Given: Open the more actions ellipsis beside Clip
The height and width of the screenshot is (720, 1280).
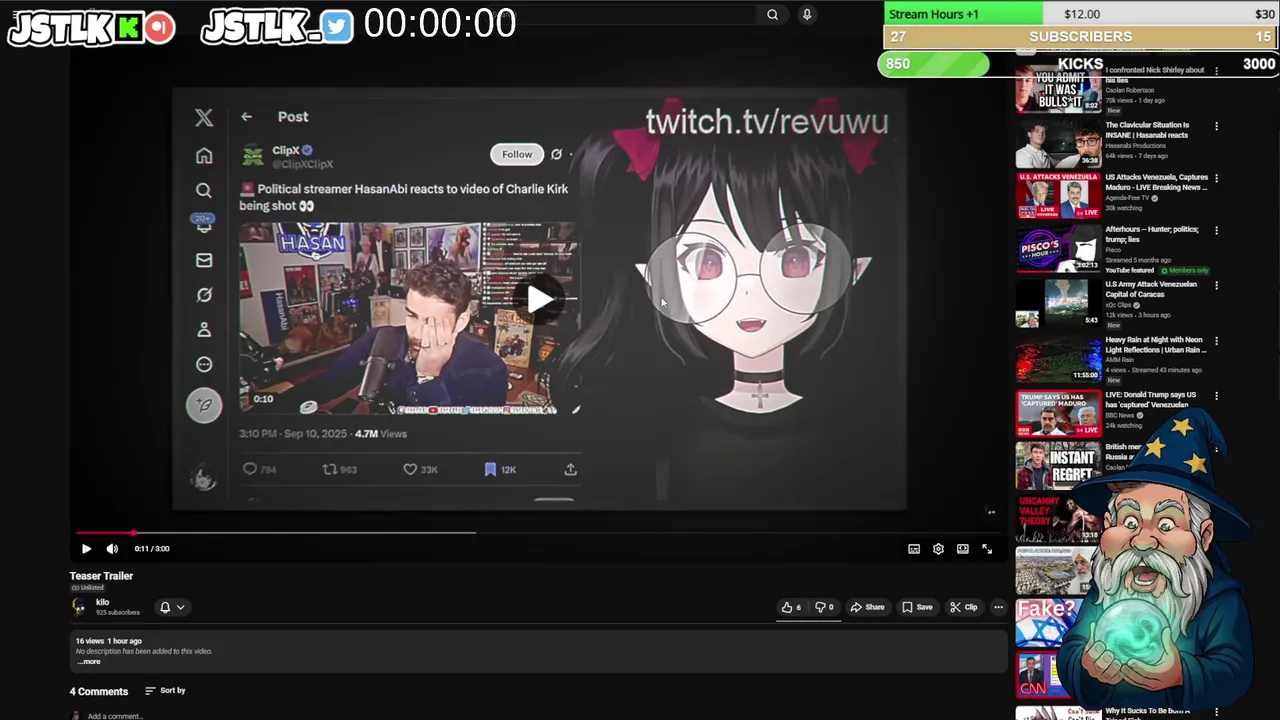Looking at the screenshot, I should point(998,607).
